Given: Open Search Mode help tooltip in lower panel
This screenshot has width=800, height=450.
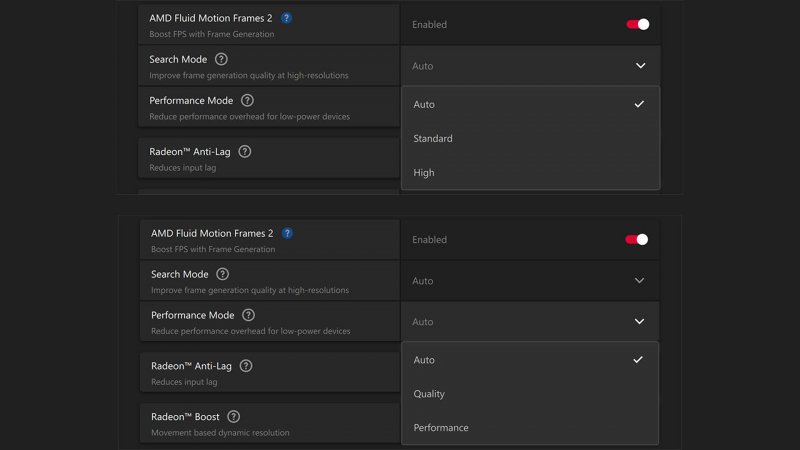Looking at the screenshot, I should point(222,274).
